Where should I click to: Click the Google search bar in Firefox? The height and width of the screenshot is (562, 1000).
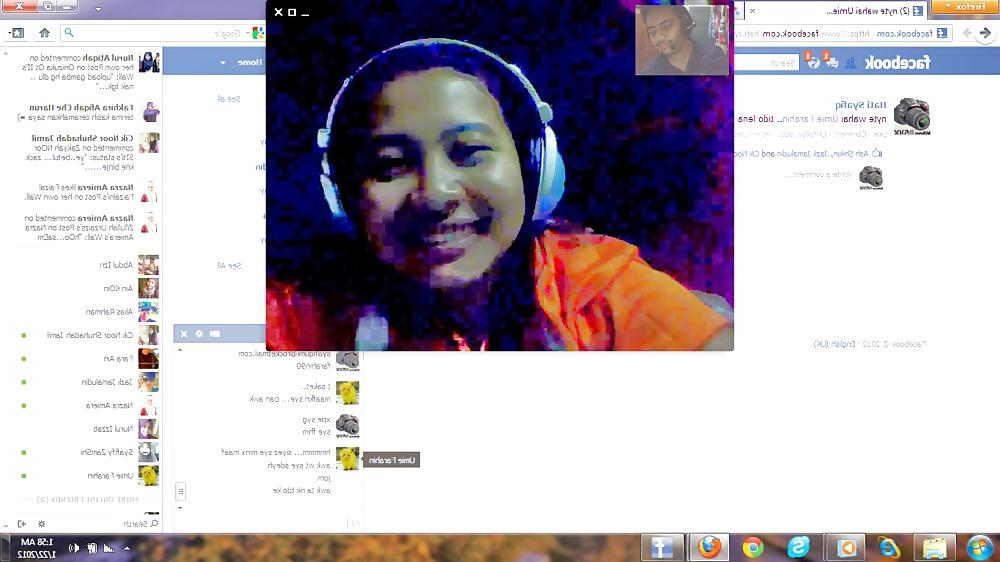pos(163,33)
